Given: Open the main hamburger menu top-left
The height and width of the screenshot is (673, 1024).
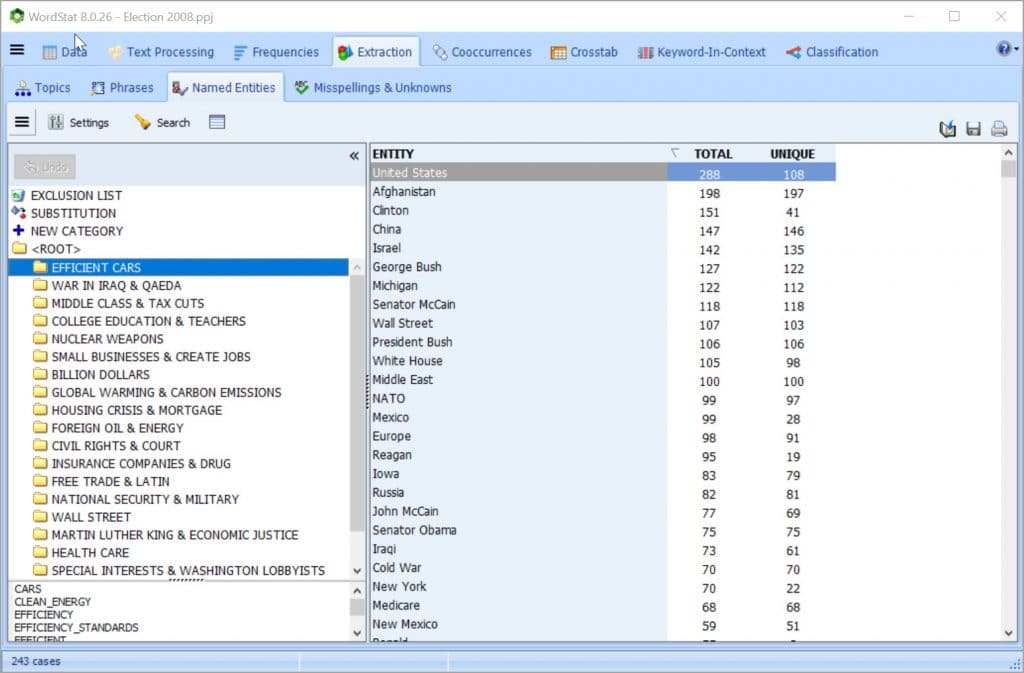Looking at the screenshot, I should [x=17, y=50].
